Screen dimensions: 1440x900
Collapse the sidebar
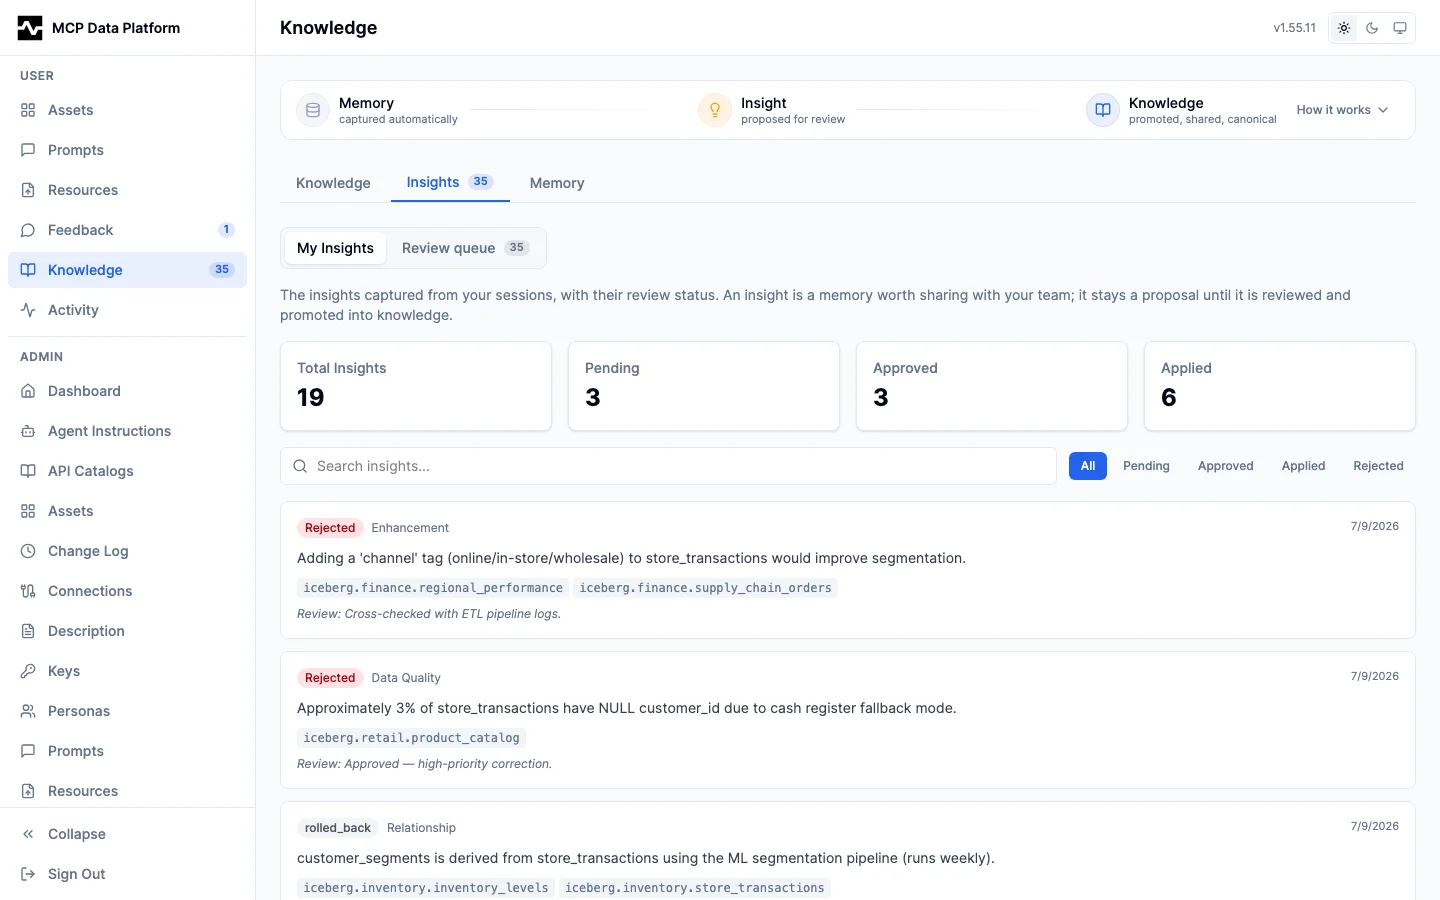[127, 834]
